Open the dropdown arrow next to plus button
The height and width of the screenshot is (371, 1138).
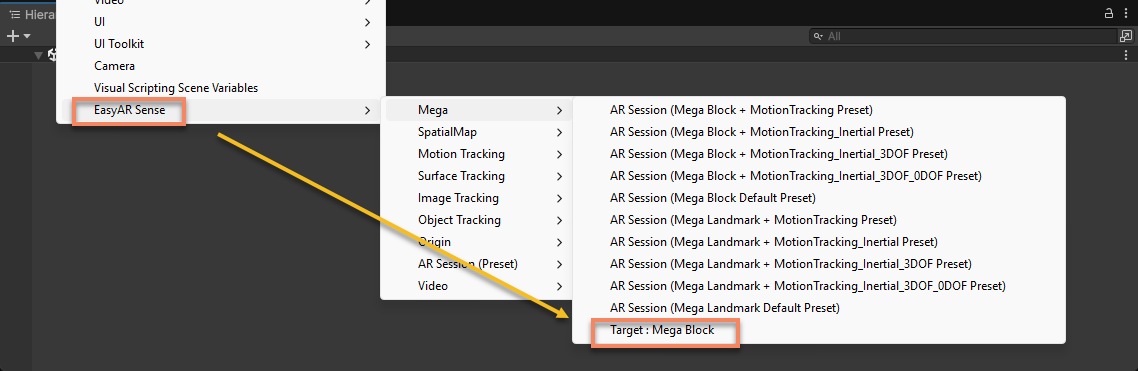[28, 36]
